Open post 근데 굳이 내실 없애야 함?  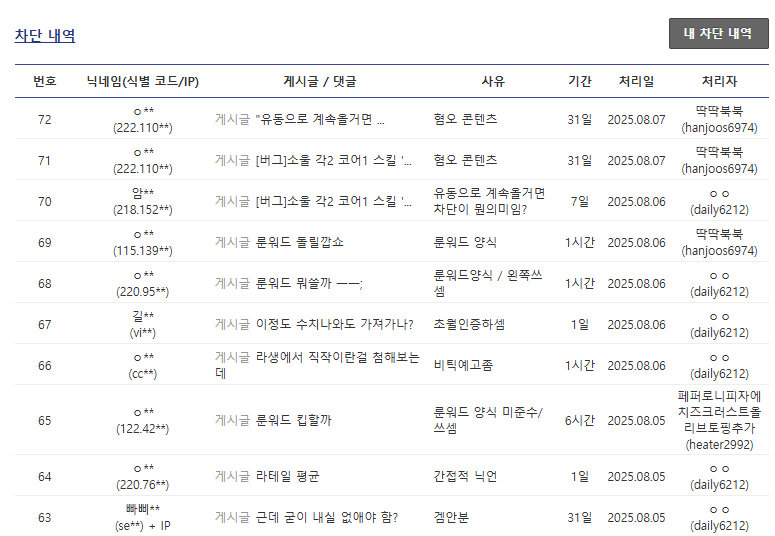pyautogui.click(x=327, y=517)
